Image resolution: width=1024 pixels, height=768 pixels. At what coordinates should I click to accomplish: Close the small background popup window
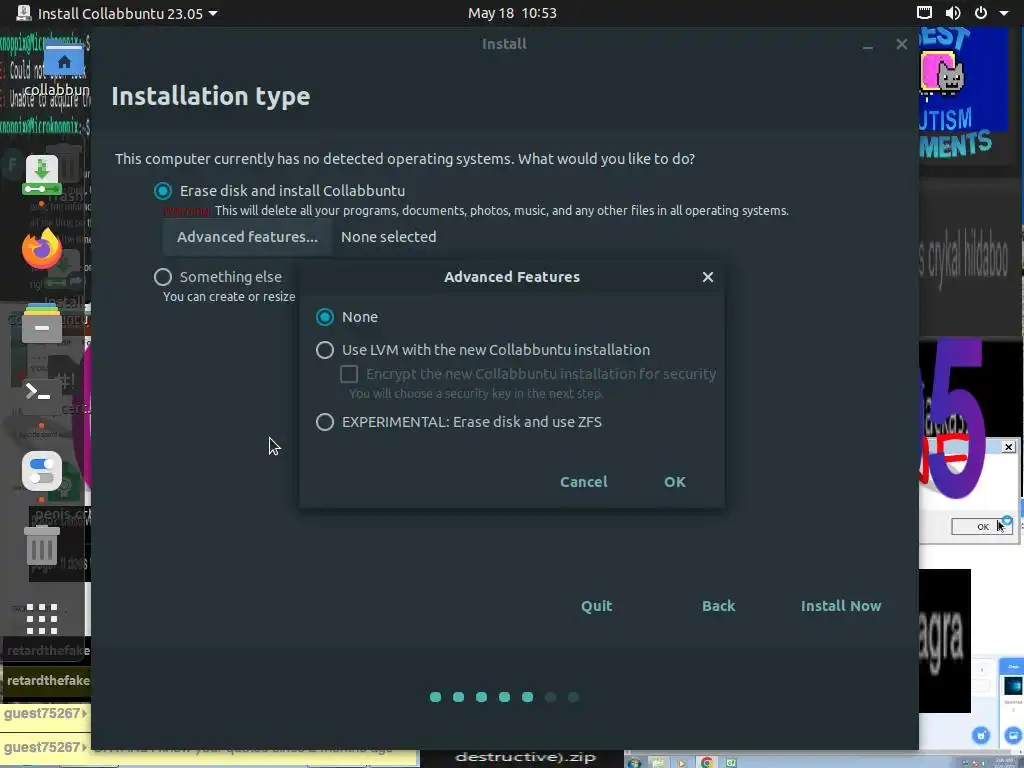[x=1008, y=447]
